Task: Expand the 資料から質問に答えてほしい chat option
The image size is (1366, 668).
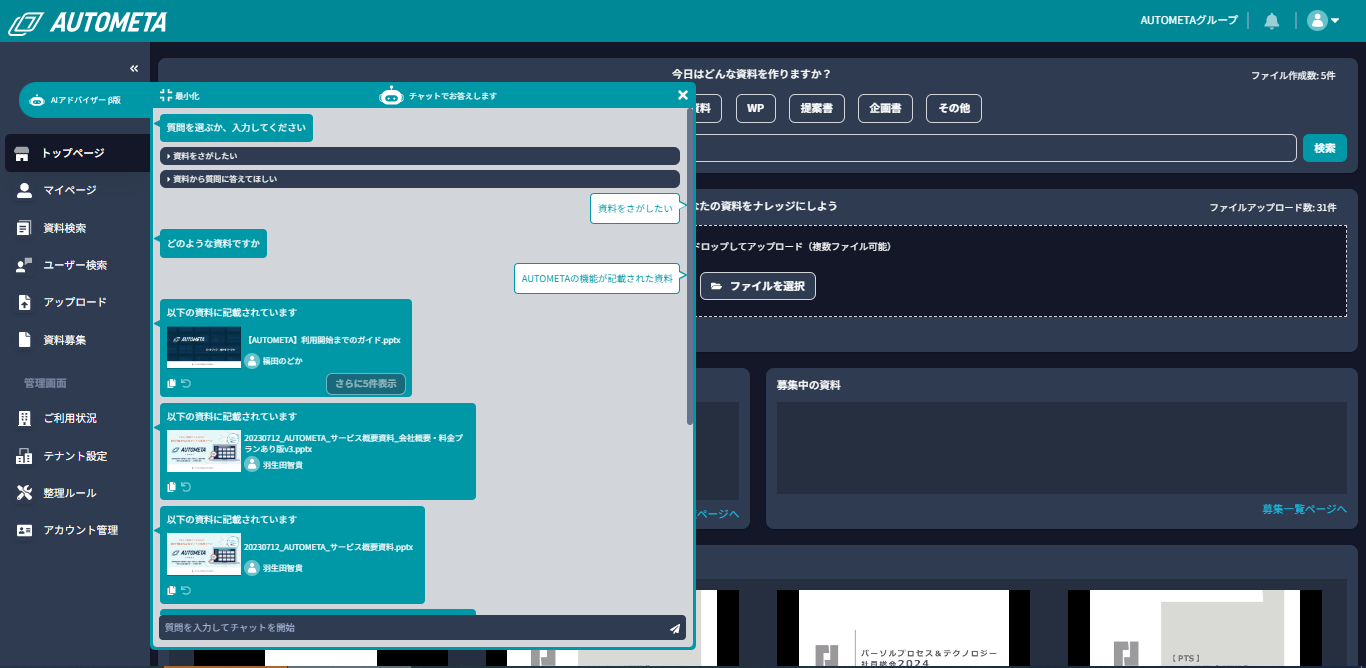Action: pyautogui.click(x=420, y=179)
